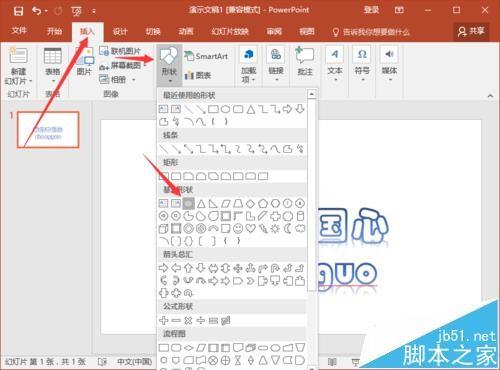The width and height of the screenshot is (500, 370).
Task: Pick the cube shape in basic shapes
Action: click(x=163, y=228)
